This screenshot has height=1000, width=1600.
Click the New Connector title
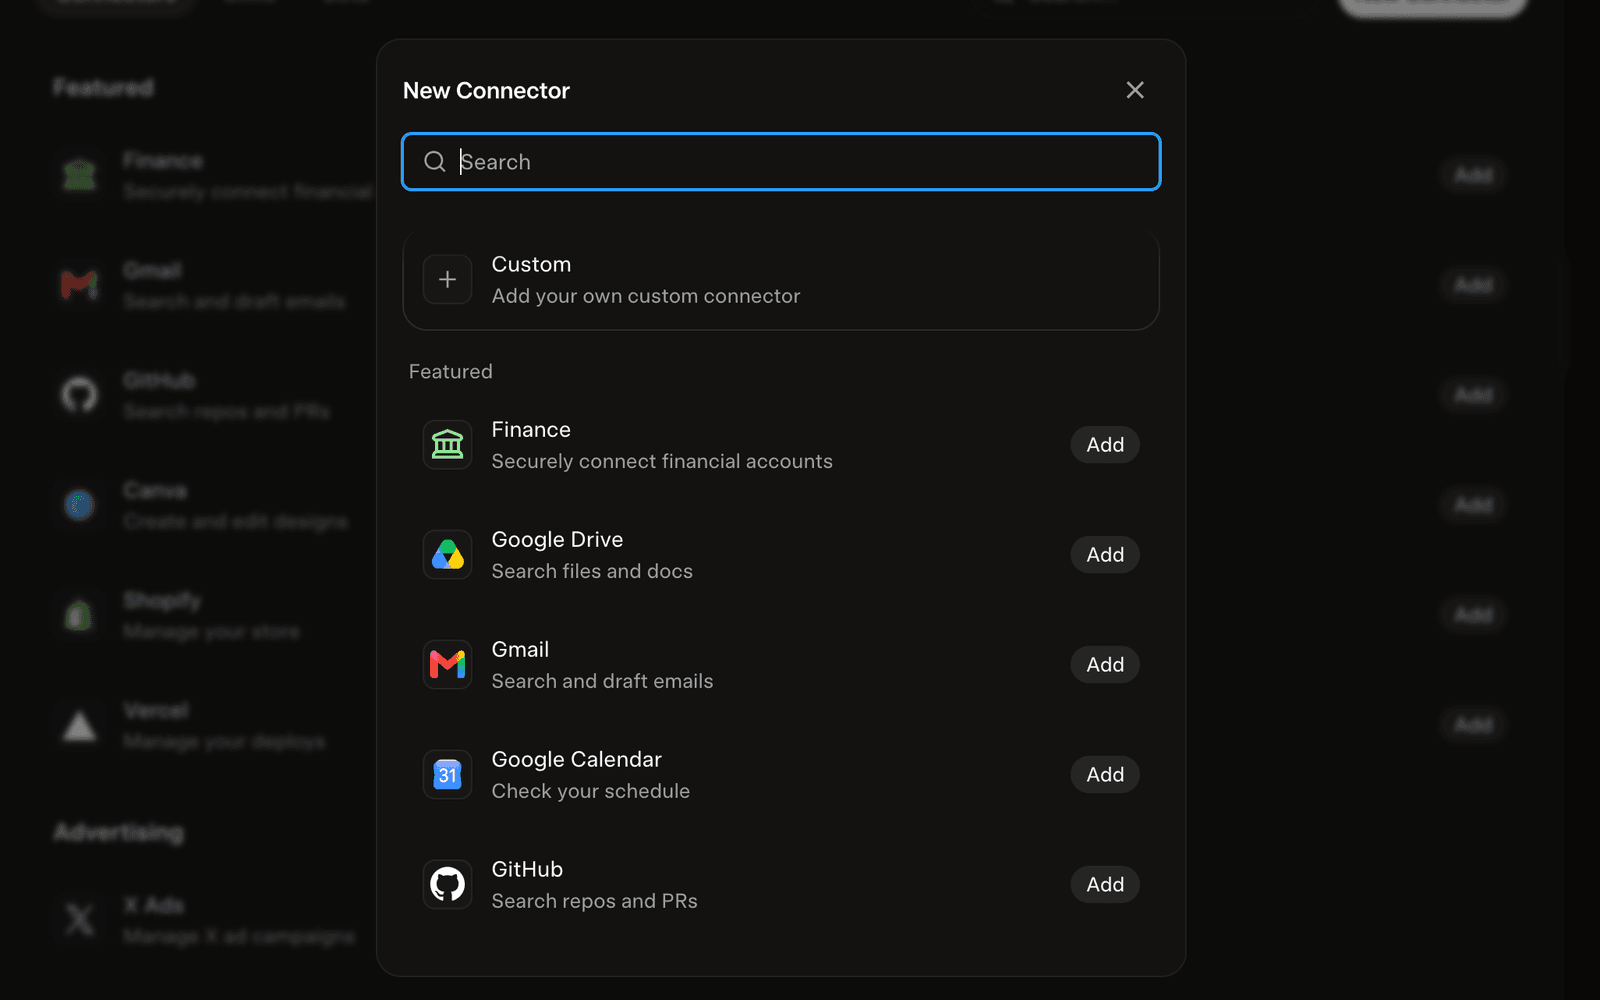click(486, 91)
